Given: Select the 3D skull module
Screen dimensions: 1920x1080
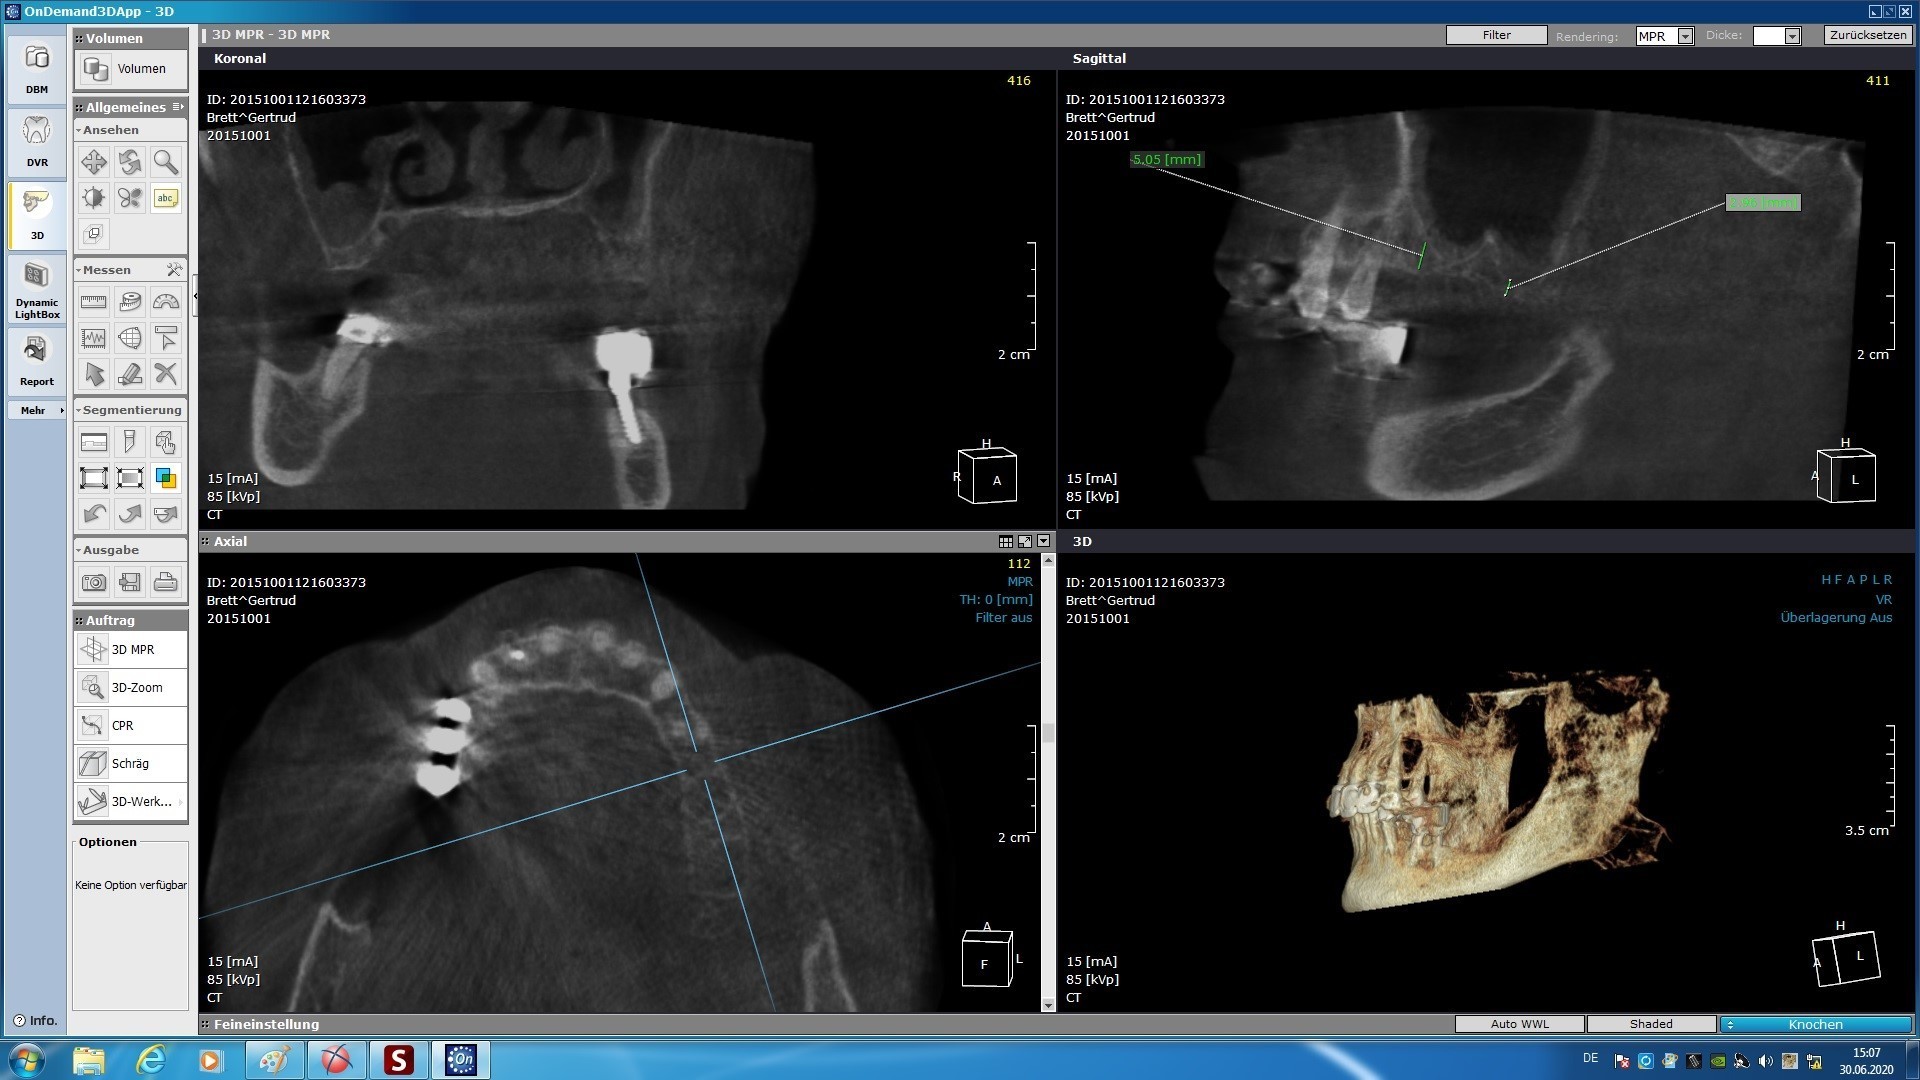Looking at the screenshot, I should coord(37,214).
